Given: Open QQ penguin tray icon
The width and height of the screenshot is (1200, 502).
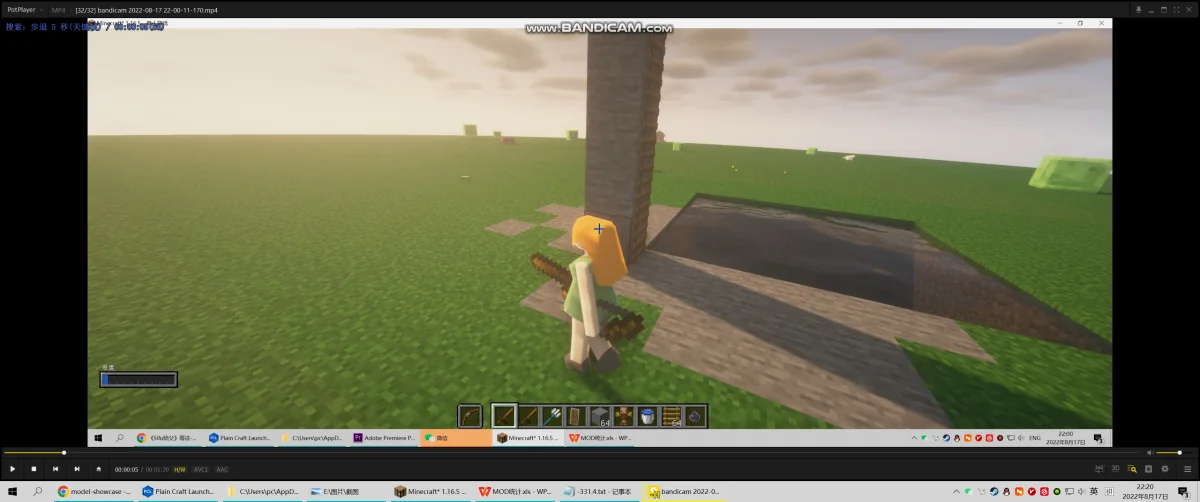Looking at the screenshot, I should click(x=1007, y=491).
